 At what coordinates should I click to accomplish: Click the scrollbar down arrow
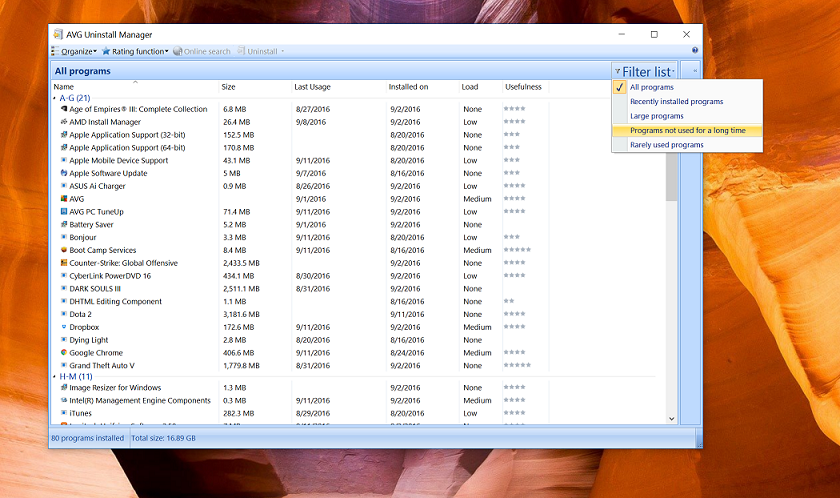click(671, 419)
